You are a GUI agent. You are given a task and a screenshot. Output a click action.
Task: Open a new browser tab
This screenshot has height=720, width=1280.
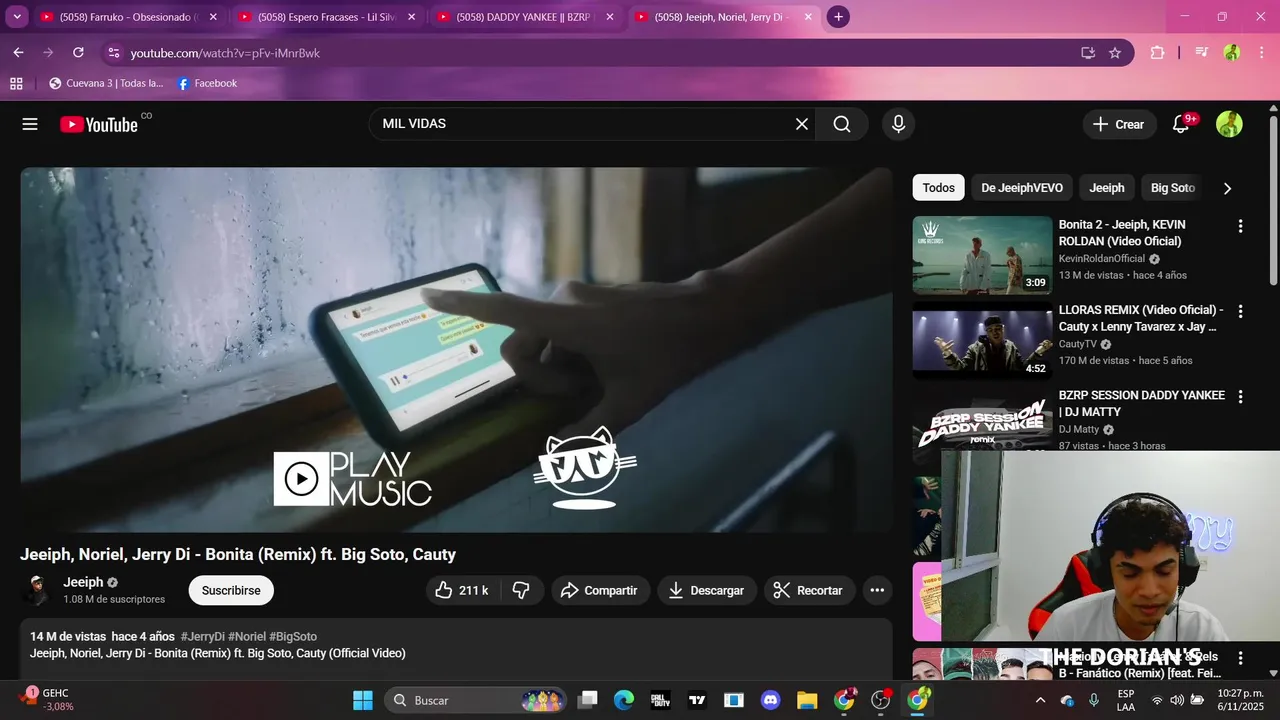point(838,17)
